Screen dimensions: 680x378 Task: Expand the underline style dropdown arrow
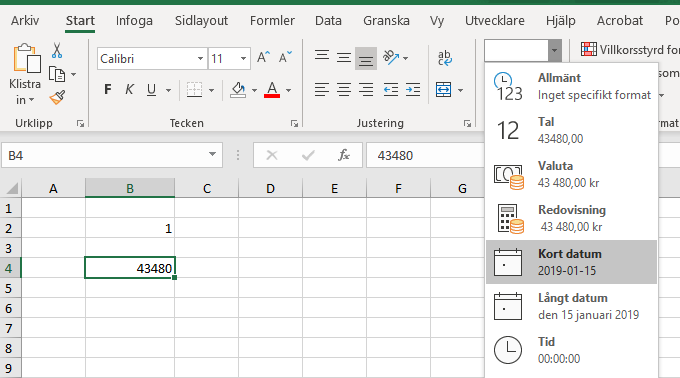(168, 90)
